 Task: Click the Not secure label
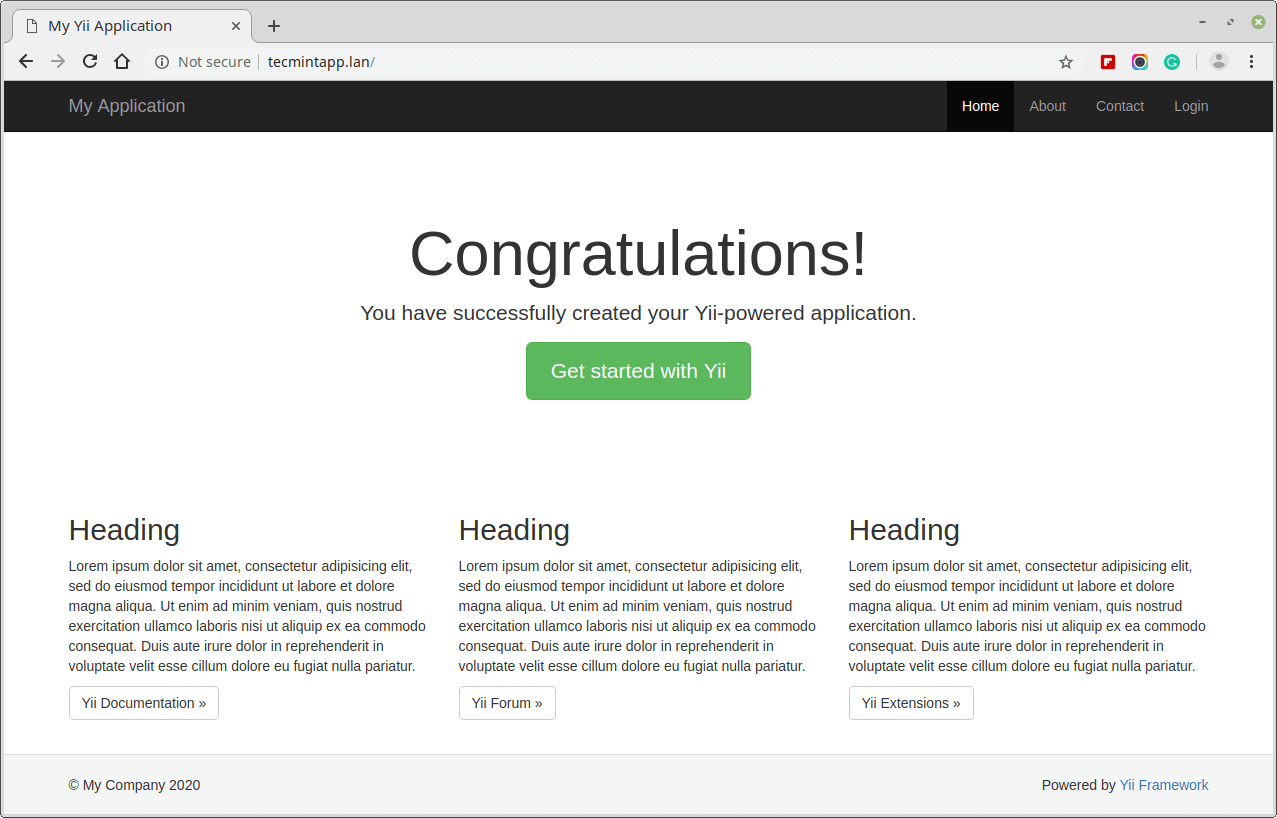pyautogui.click(x=214, y=62)
